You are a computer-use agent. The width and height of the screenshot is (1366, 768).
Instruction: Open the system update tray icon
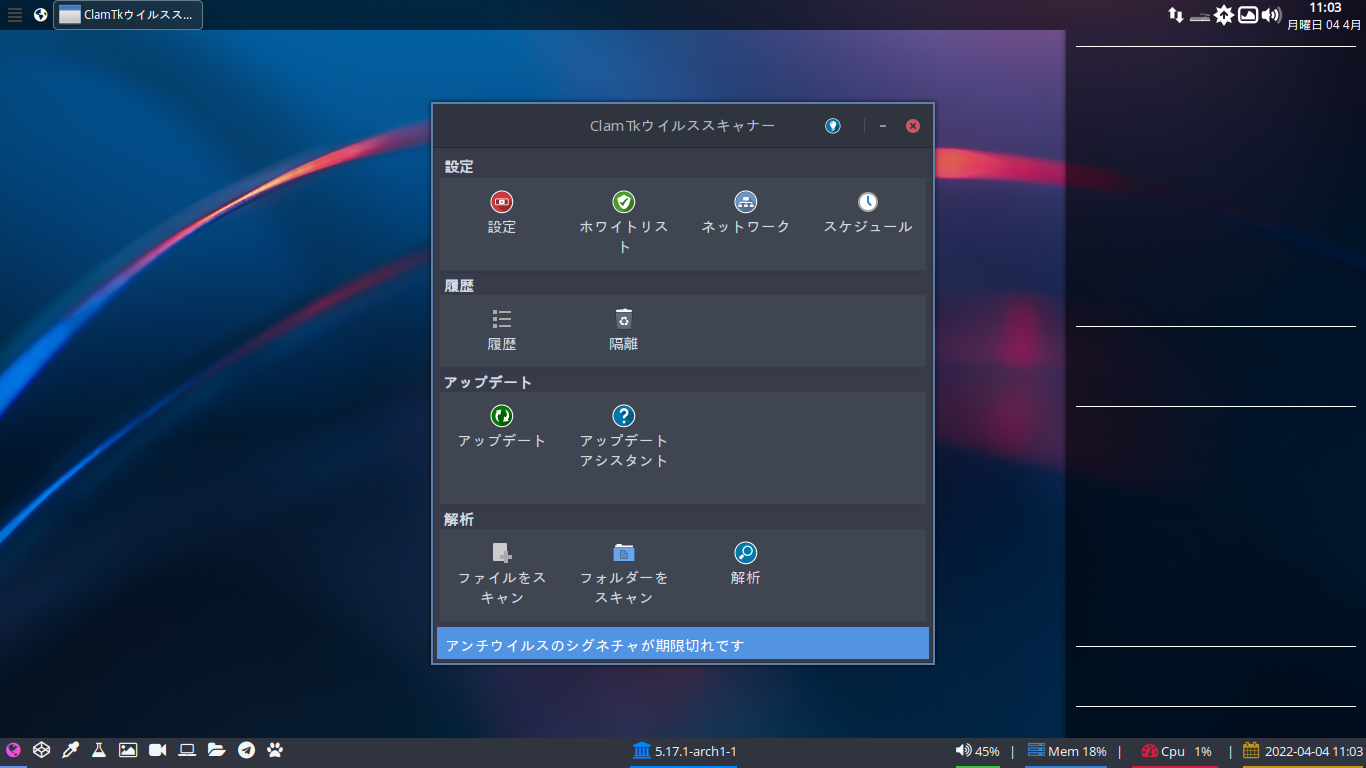click(1224, 15)
